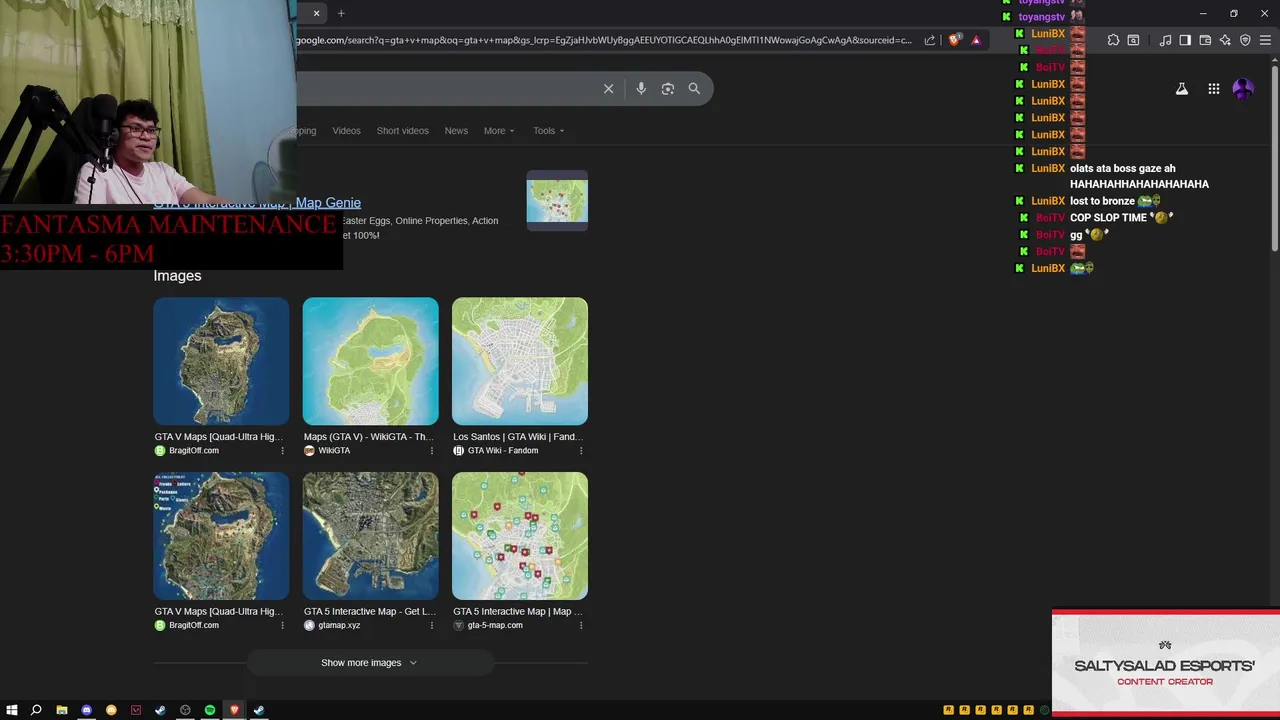
Task: Open the Los Santos Fandom map image
Action: (520, 361)
